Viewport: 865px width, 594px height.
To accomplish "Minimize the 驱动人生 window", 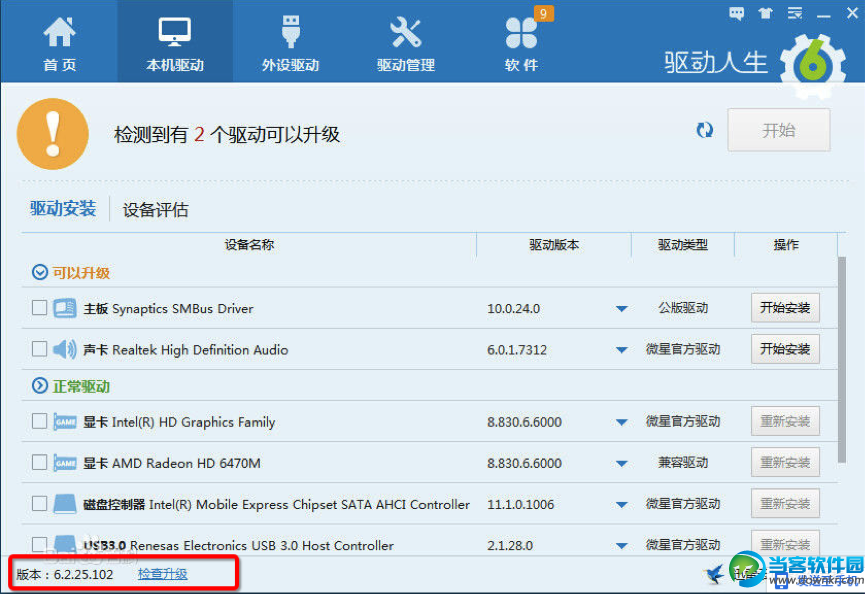I will coord(824,16).
